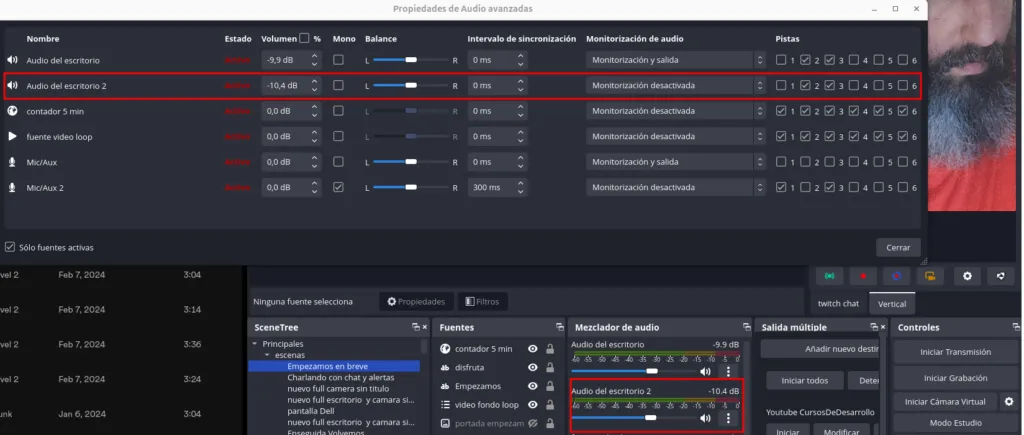The width and height of the screenshot is (1024, 435).
Task: Open virtual camera settings gear
Action: (x=1008, y=402)
